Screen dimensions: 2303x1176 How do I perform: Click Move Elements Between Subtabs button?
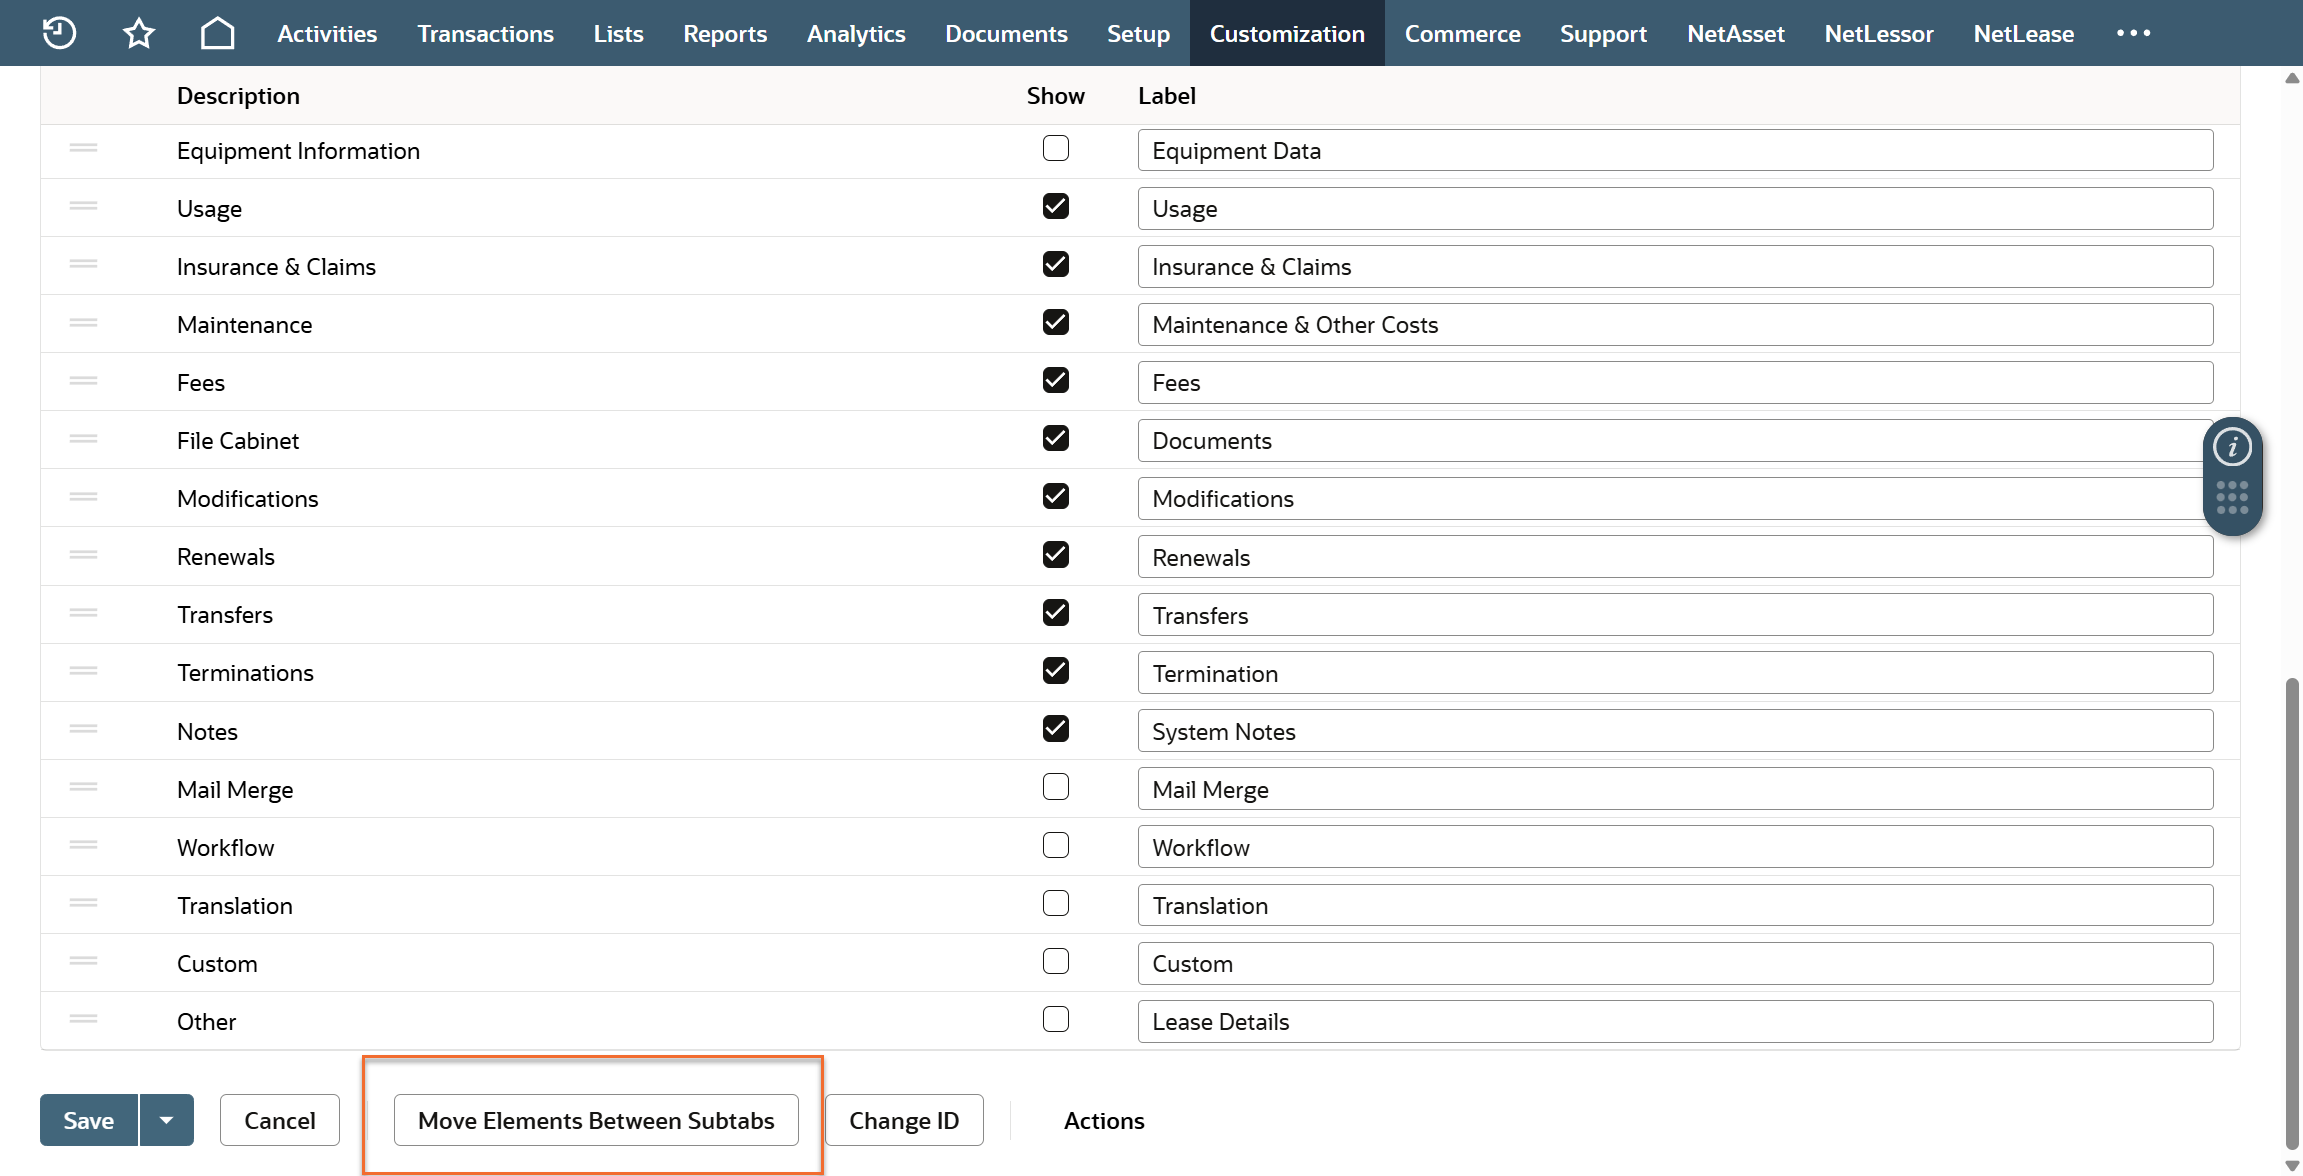point(596,1120)
